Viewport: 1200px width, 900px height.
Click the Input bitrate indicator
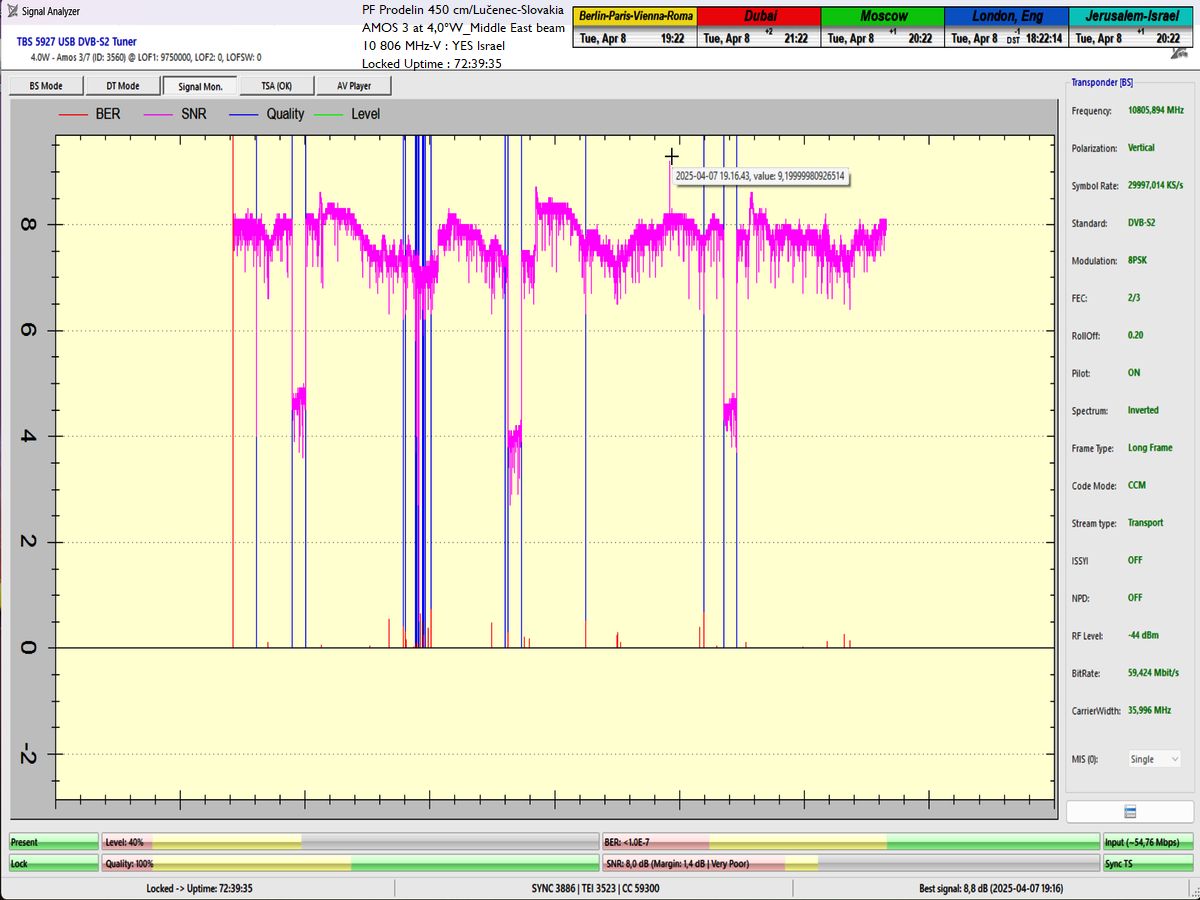point(1147,843)
